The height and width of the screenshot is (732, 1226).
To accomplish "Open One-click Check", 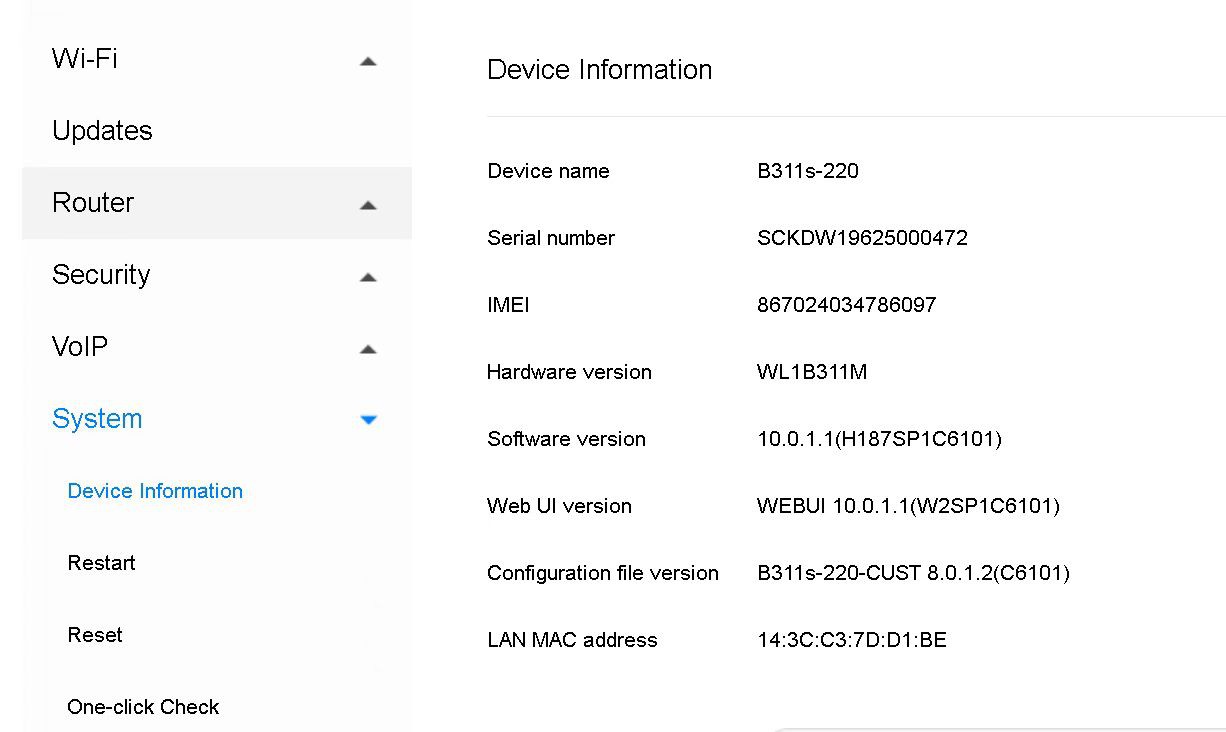I will click(143, 706).
